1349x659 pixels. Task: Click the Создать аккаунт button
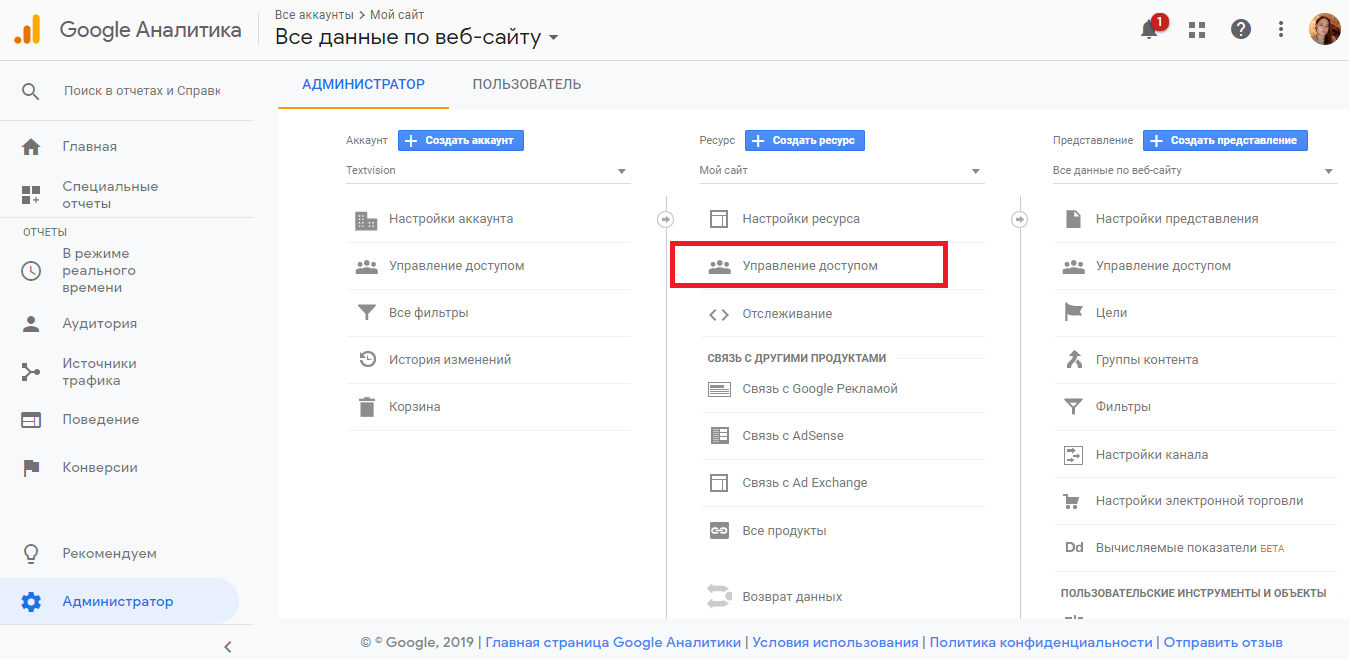(461, 141)
